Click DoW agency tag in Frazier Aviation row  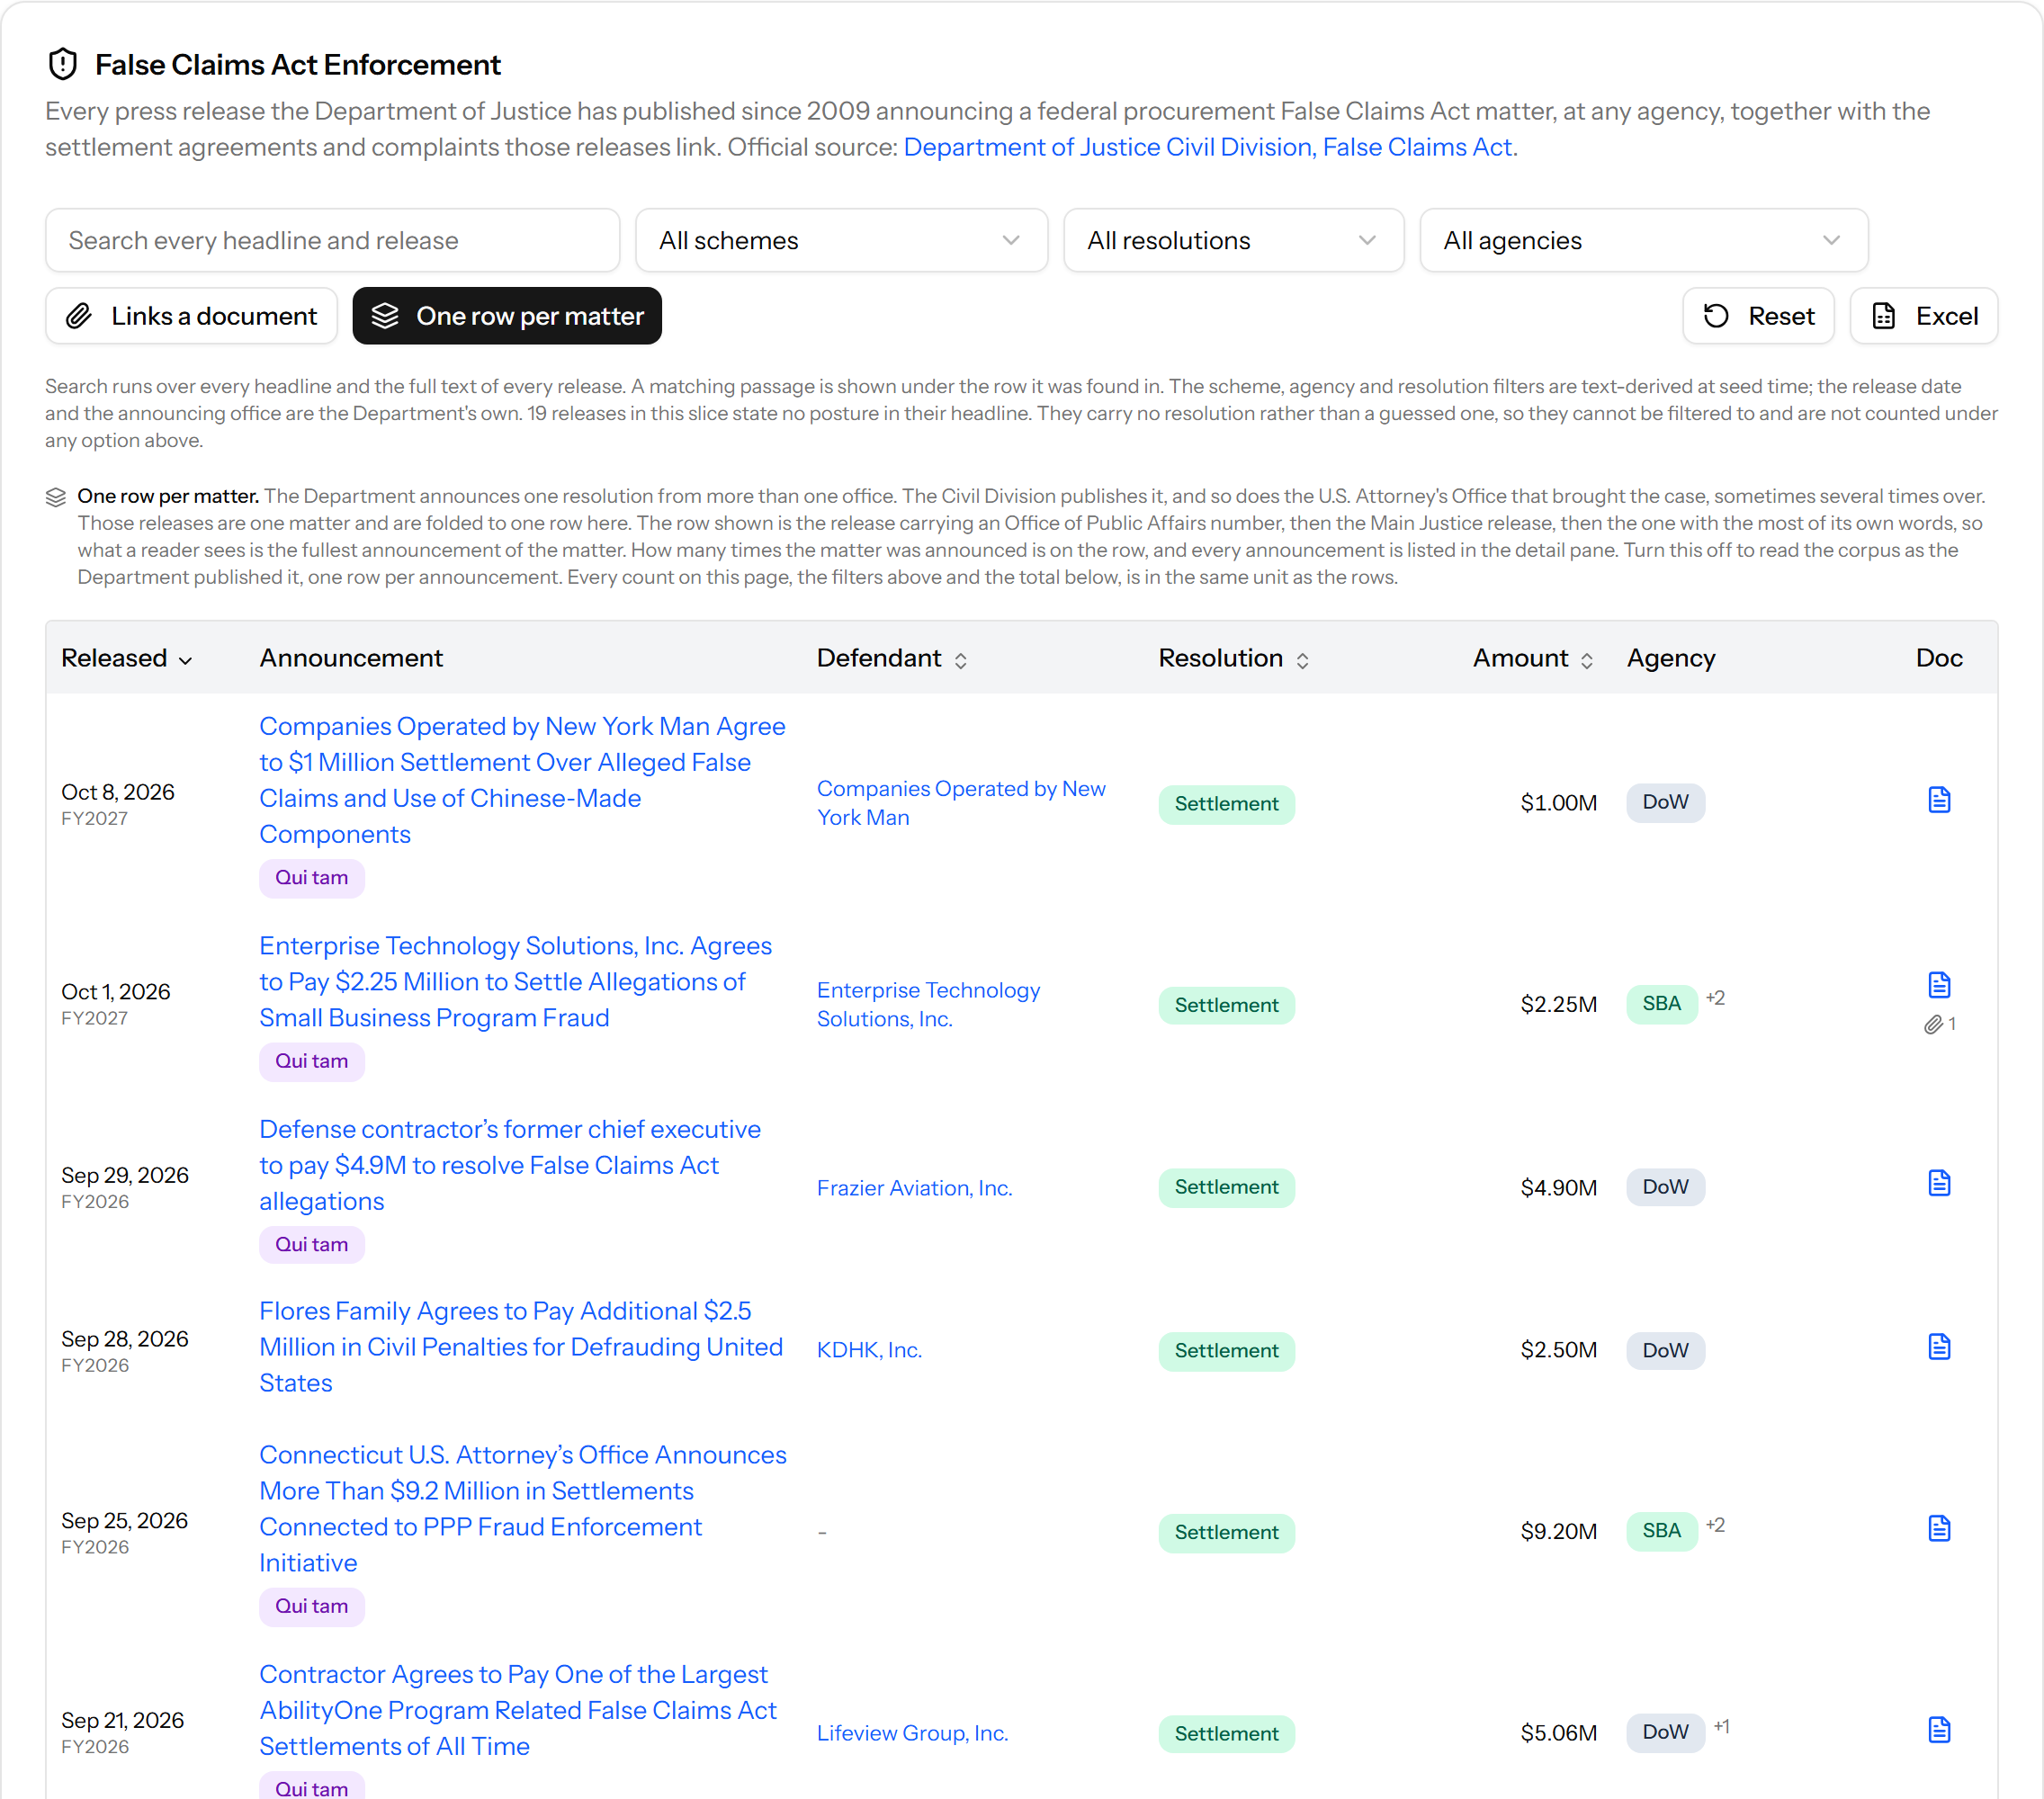point(1665,1187)
